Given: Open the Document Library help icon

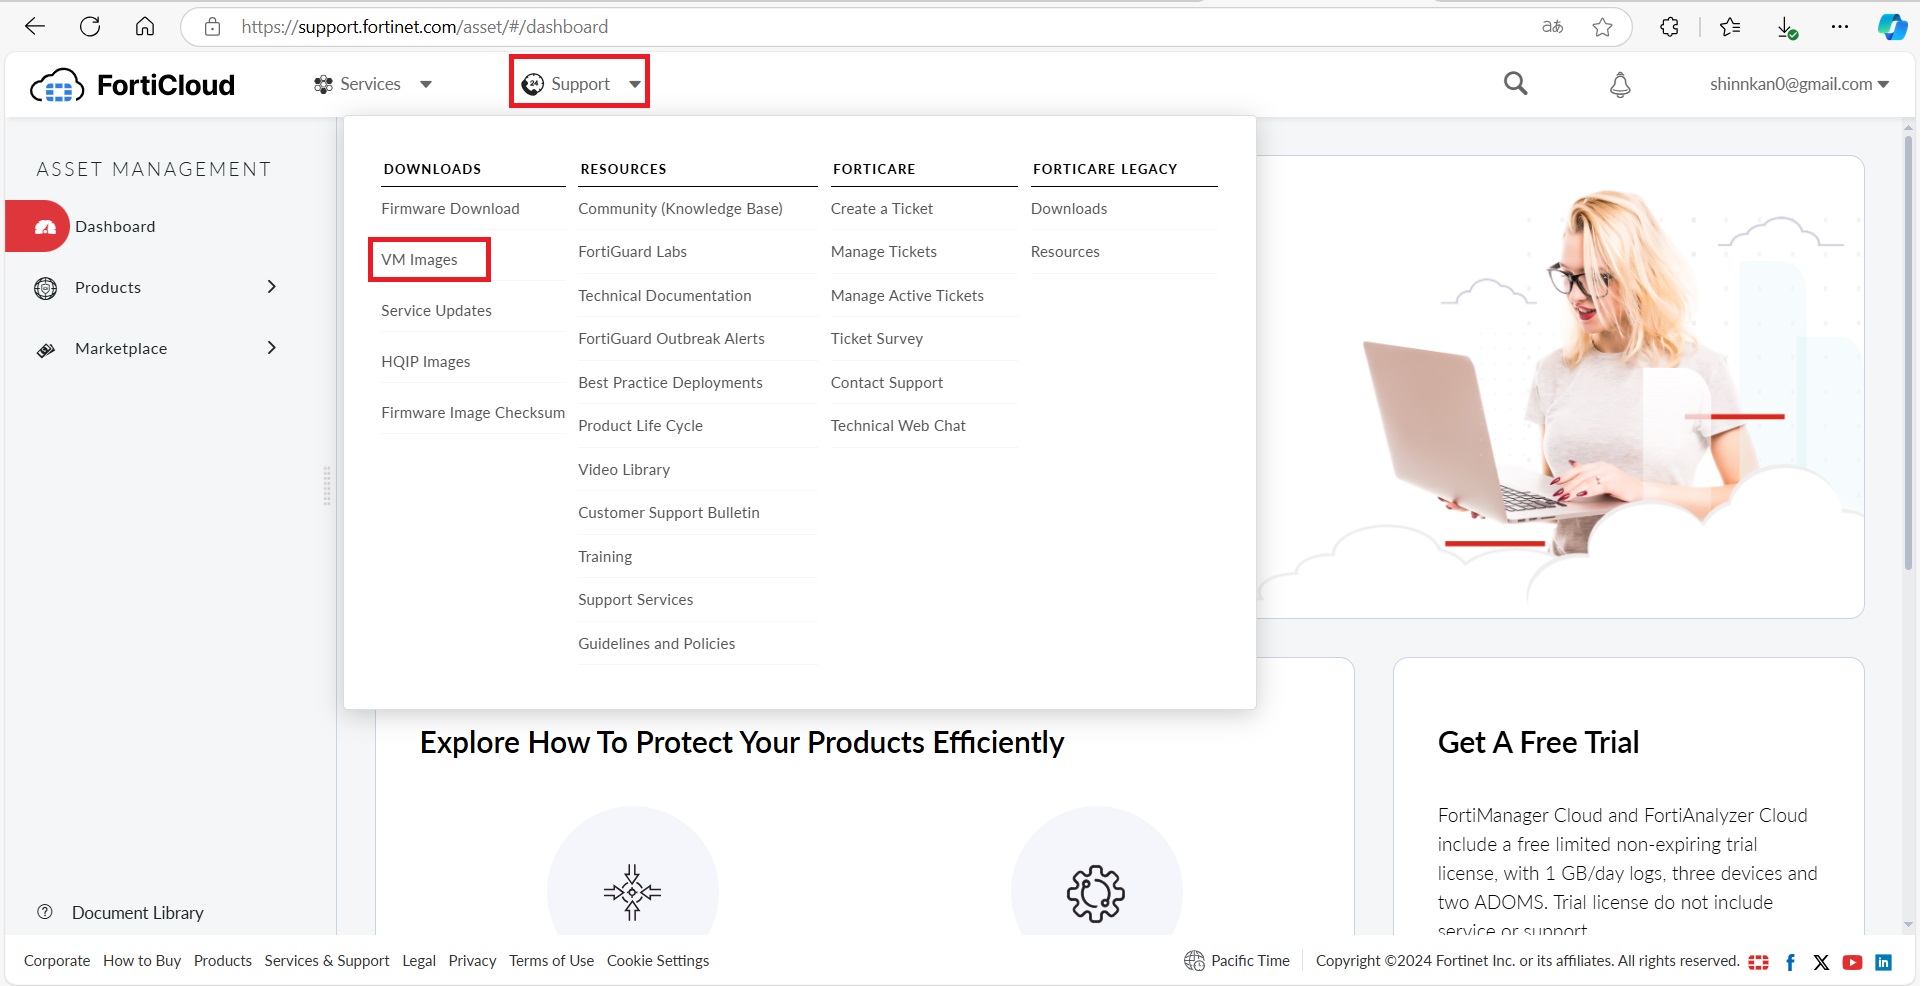Looking at the screenshot, I should 45,912.
